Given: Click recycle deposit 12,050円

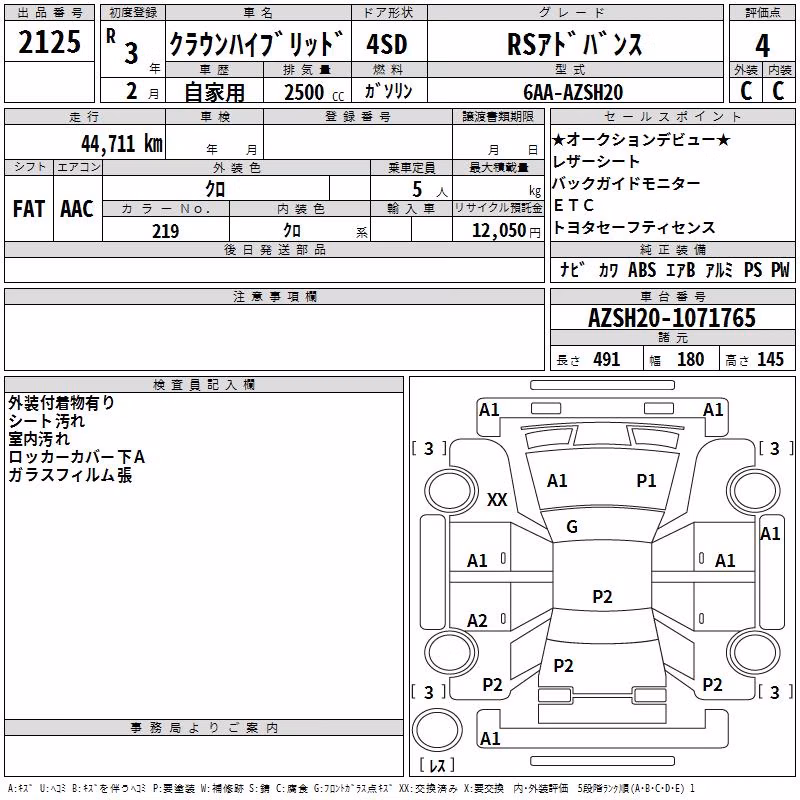Looking at the screenshot, I should (506, 231).
